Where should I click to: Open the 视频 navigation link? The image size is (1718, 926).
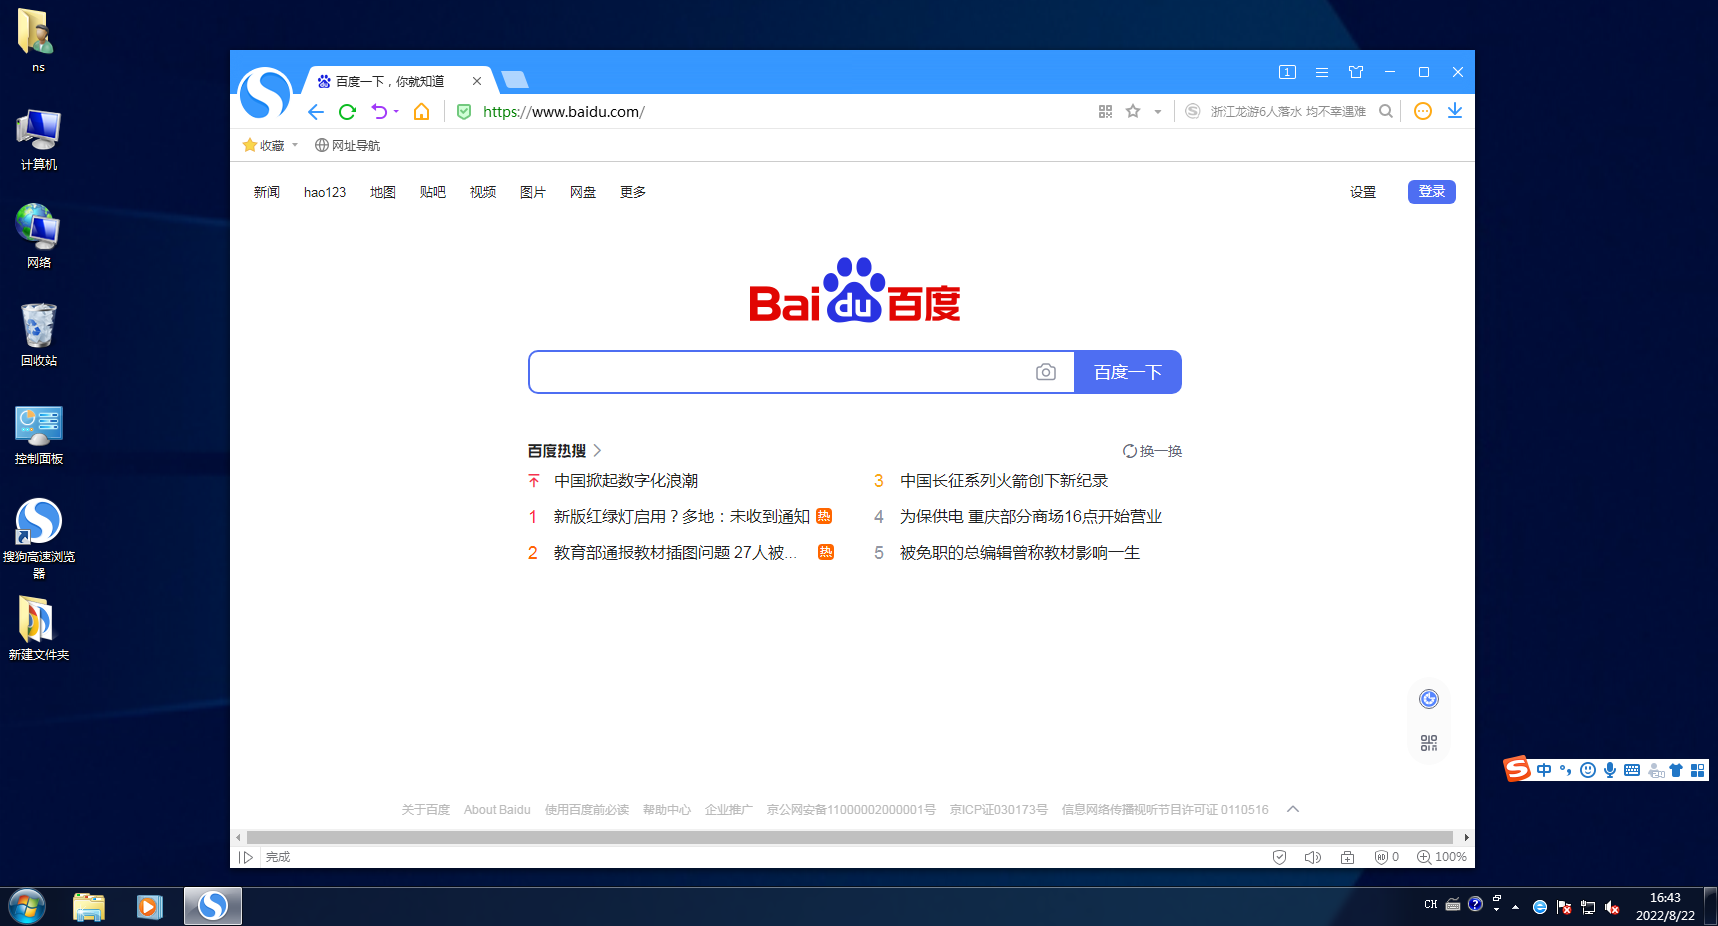point(483,192)
